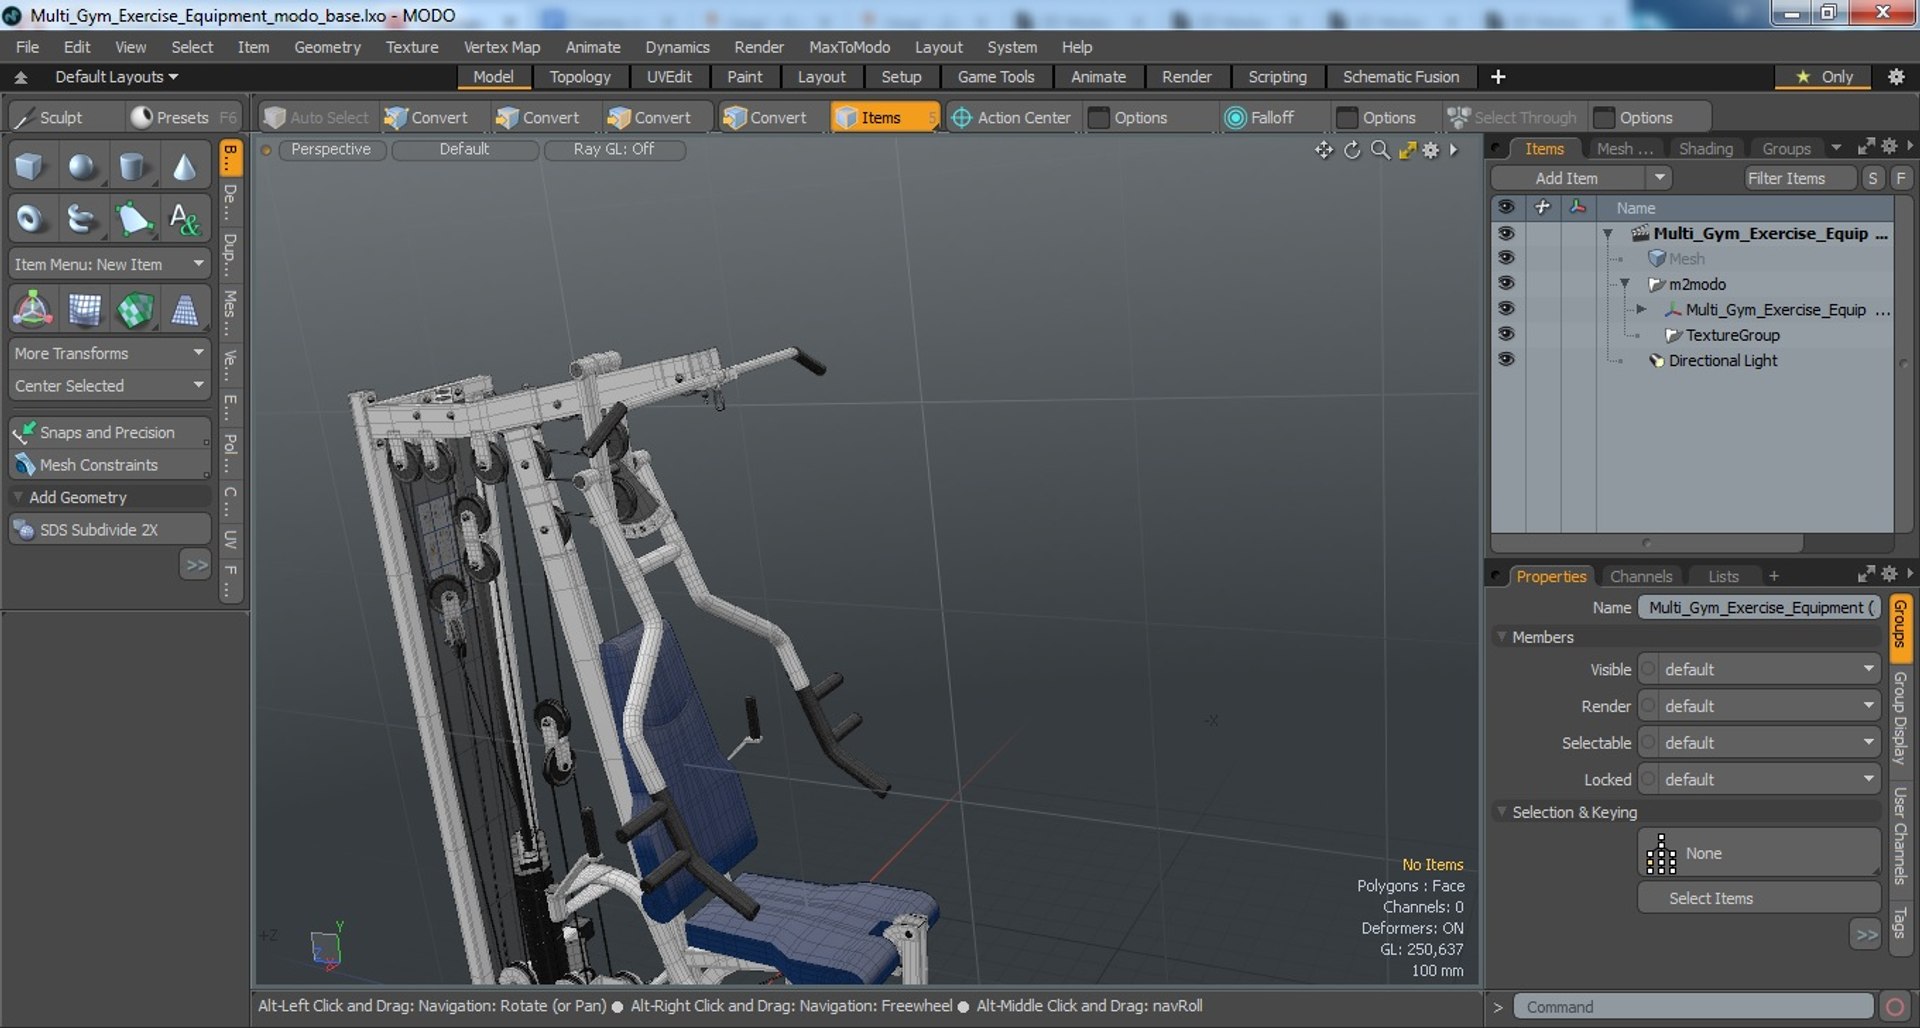Add a sphere primitive

tap(82, 167)
